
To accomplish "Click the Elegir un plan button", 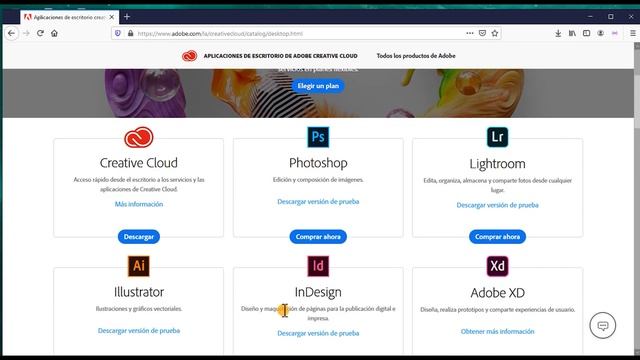I will click(318, 86).
